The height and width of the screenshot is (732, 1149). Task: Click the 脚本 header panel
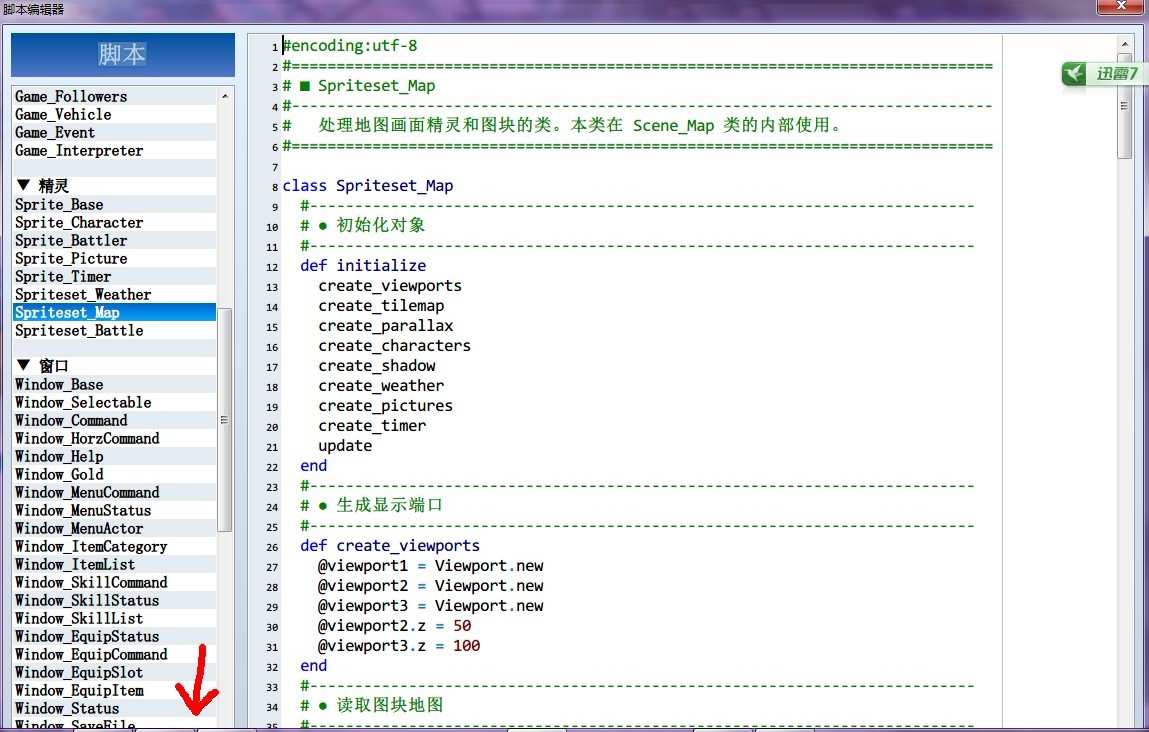point(123,54)
